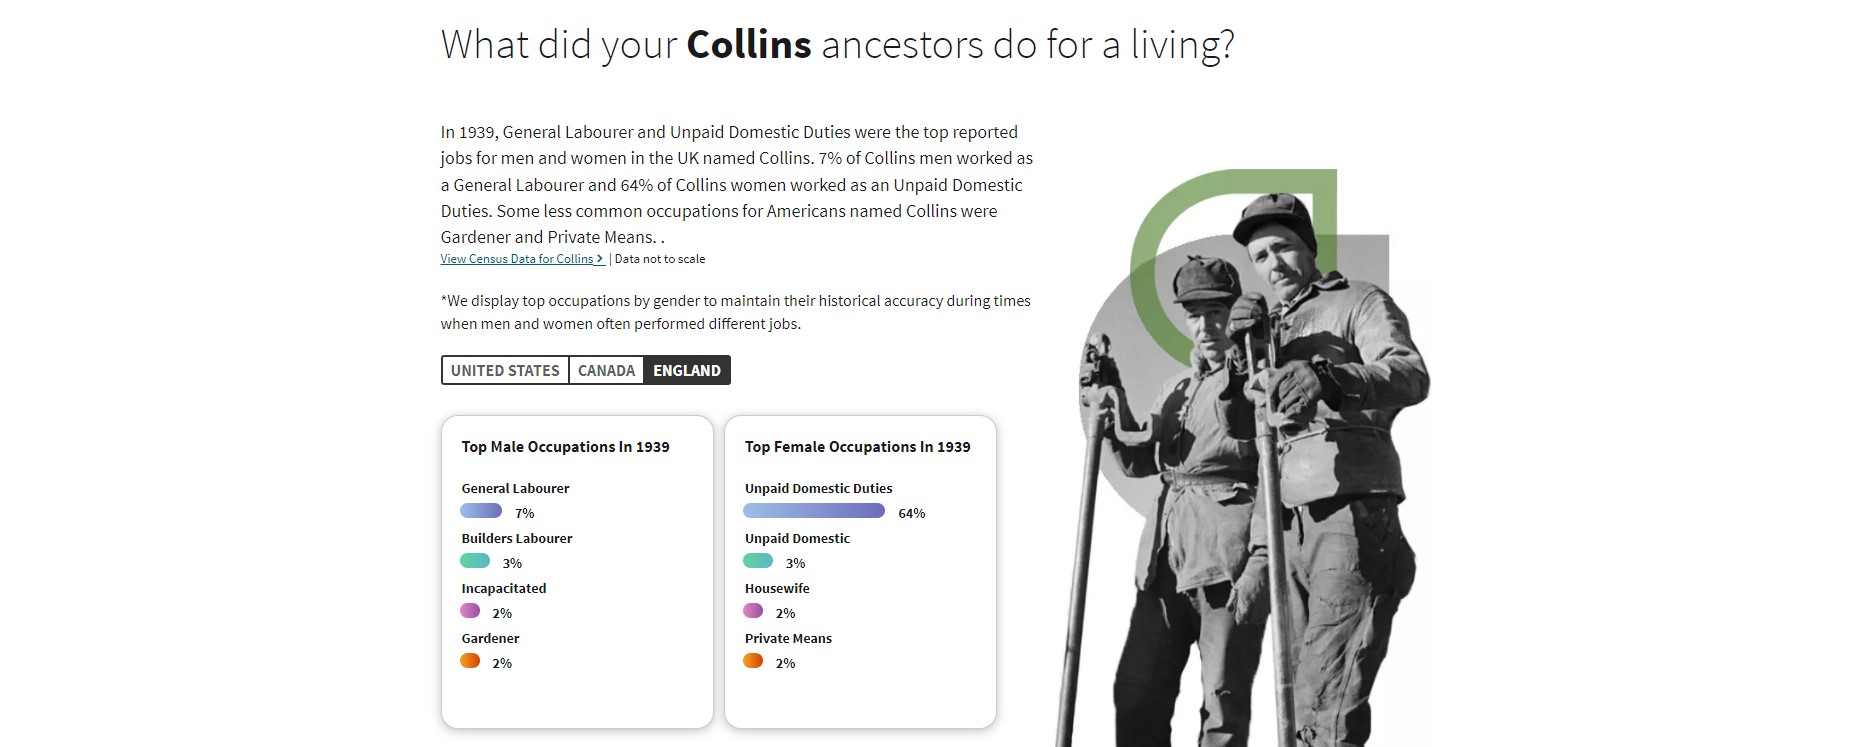
Task: Select the ENGLAND tab
Action: click(x=686, y=370)
